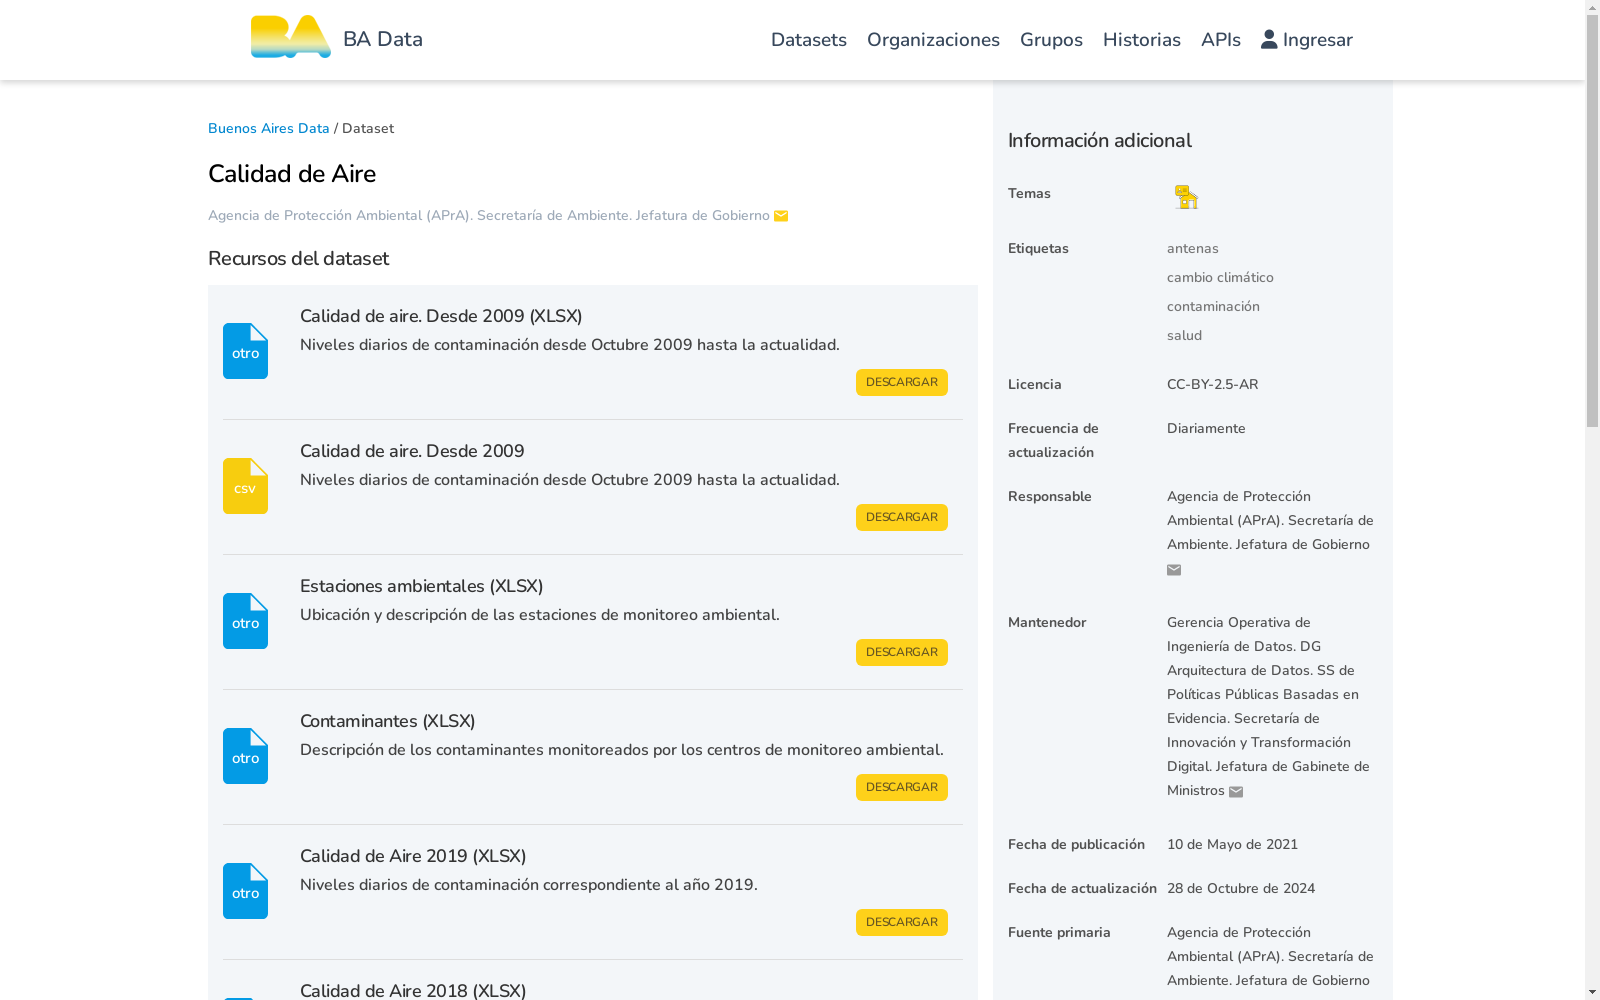Open the Datasets menu item

809,40
